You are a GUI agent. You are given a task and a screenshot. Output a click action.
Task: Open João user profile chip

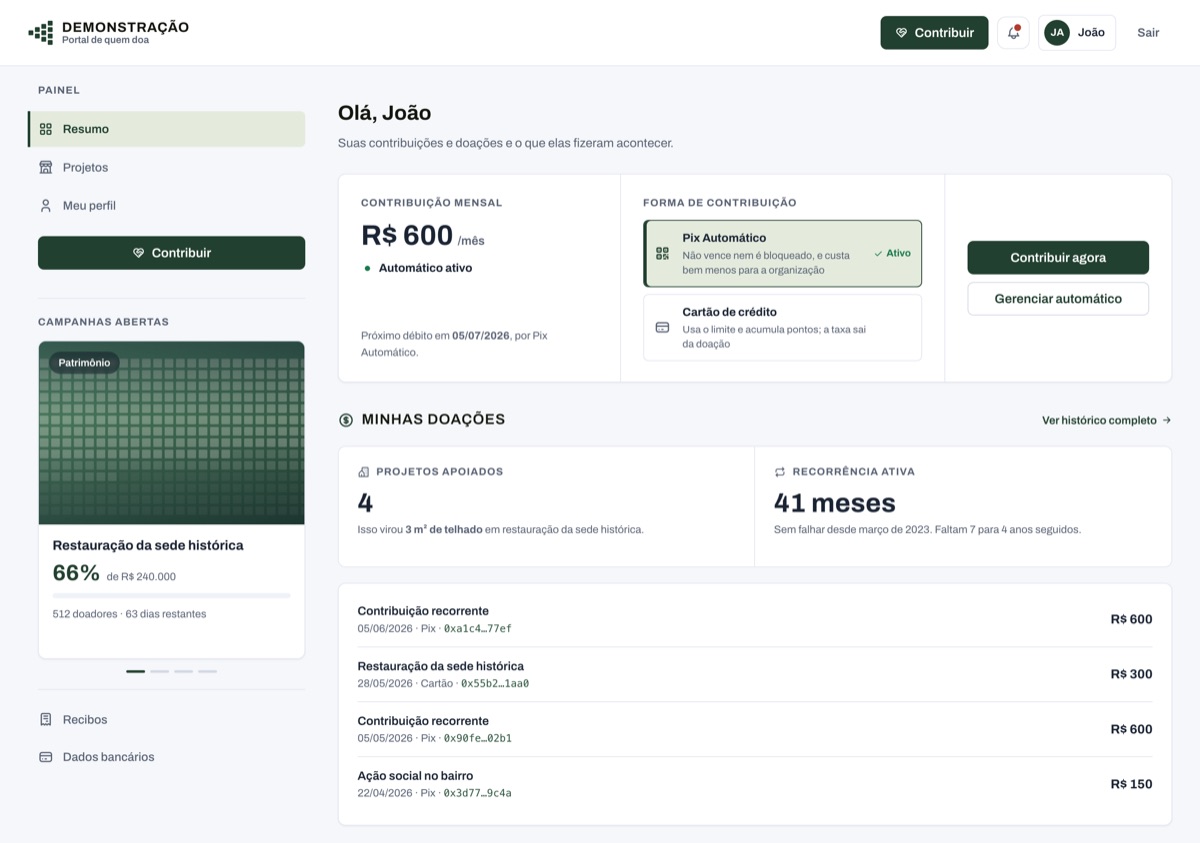[x=1077, y=32]
